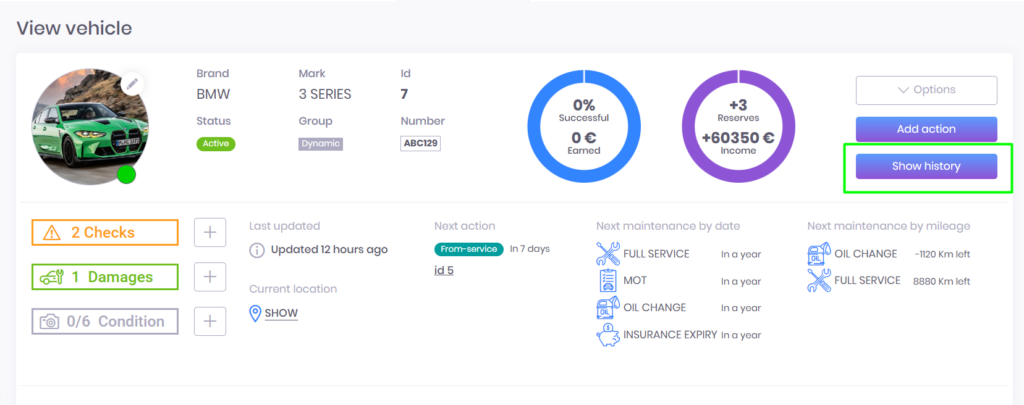Open the 0/6 Condition box
Screen dimensions: 1024x405
105,321
